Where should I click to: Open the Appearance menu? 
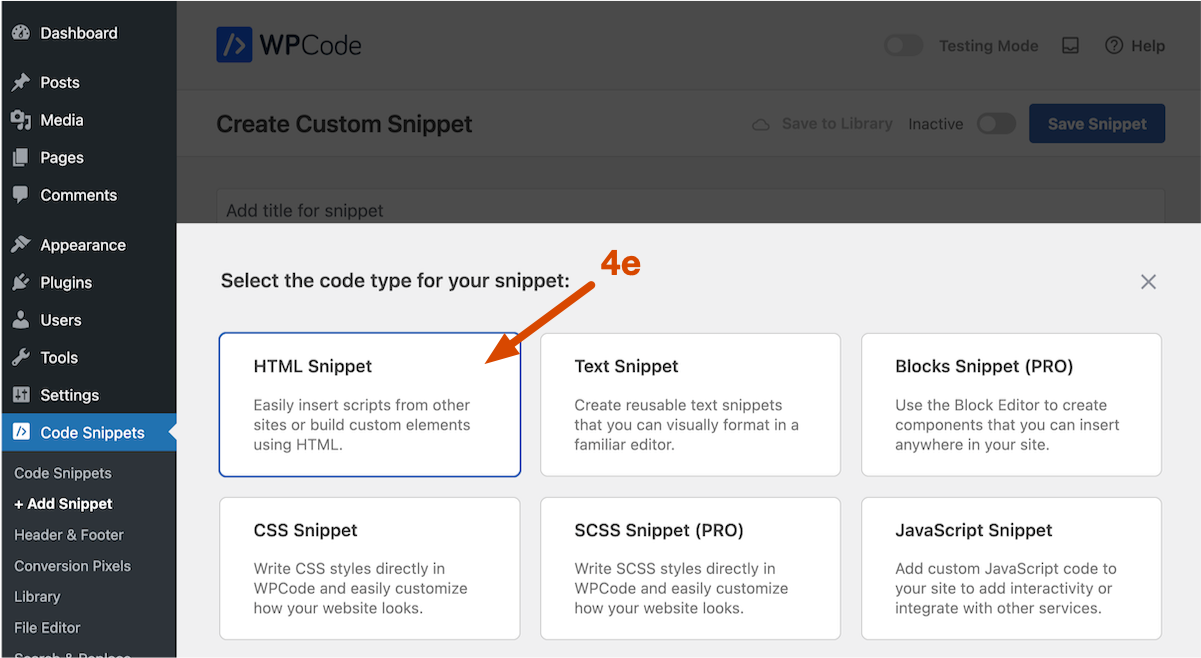pos(83,245)
